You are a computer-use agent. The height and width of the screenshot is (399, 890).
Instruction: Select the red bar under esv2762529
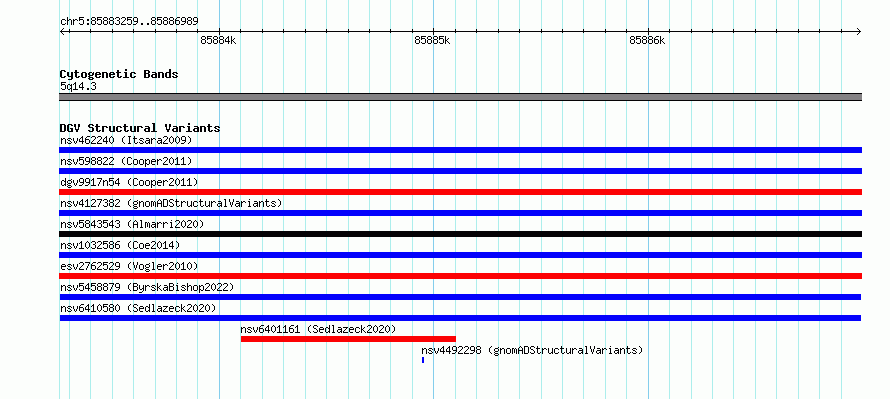tap(460, 276)
